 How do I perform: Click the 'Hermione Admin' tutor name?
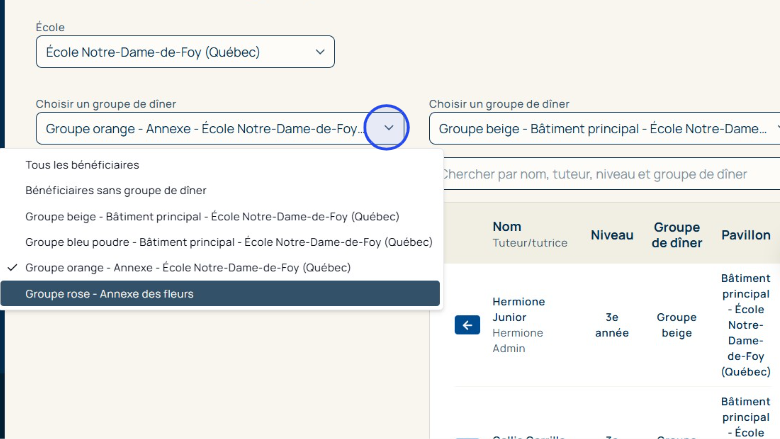click(518, 340)
